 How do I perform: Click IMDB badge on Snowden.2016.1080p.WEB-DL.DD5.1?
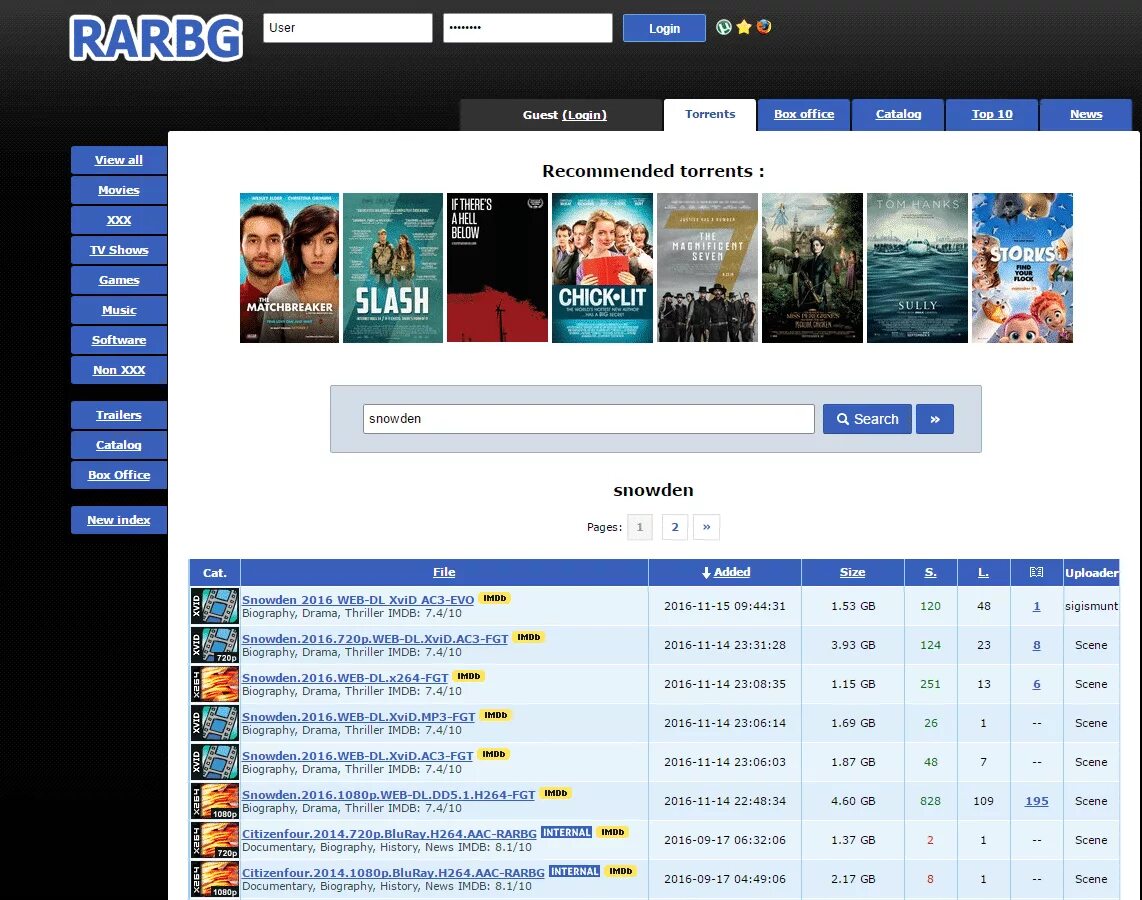(x=556, y=793)
